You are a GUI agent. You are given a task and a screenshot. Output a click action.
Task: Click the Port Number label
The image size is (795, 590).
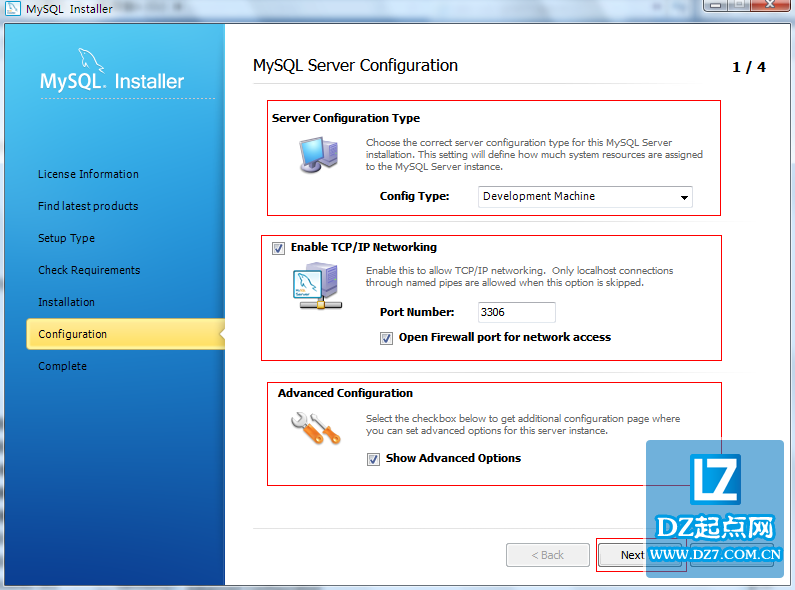[417, 312]
